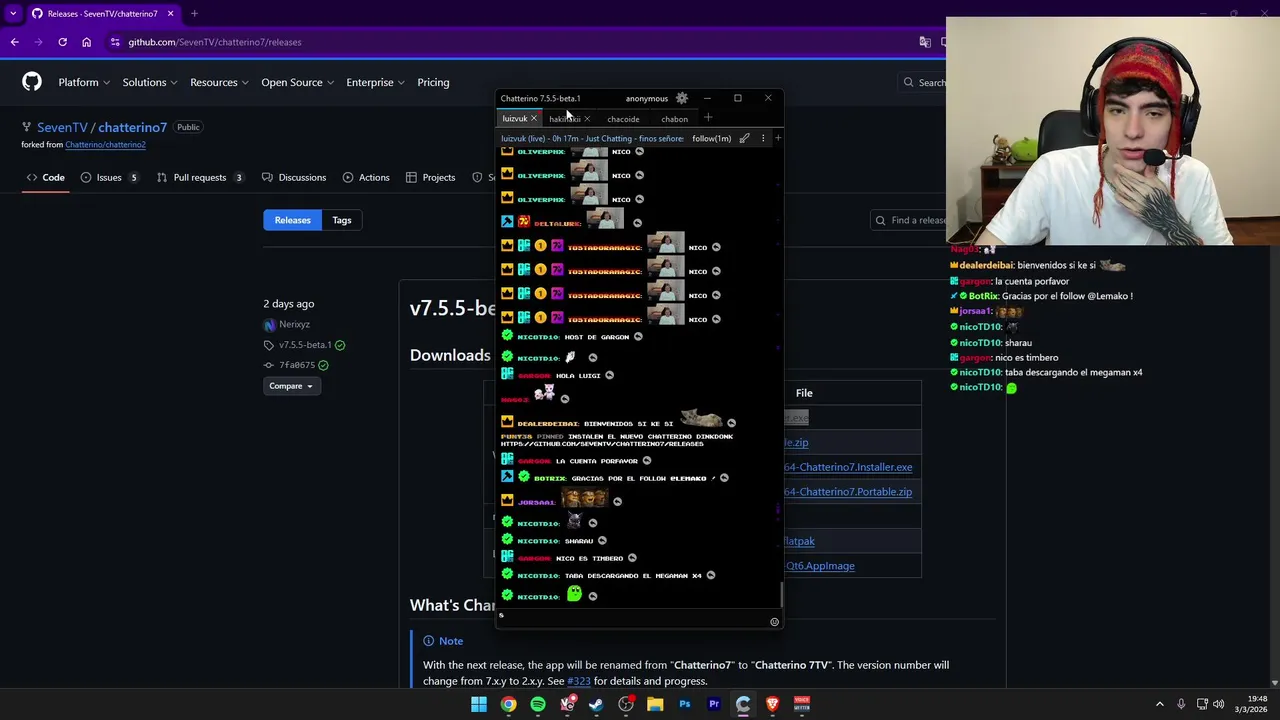Open browser home page

[x=86, y=42]
